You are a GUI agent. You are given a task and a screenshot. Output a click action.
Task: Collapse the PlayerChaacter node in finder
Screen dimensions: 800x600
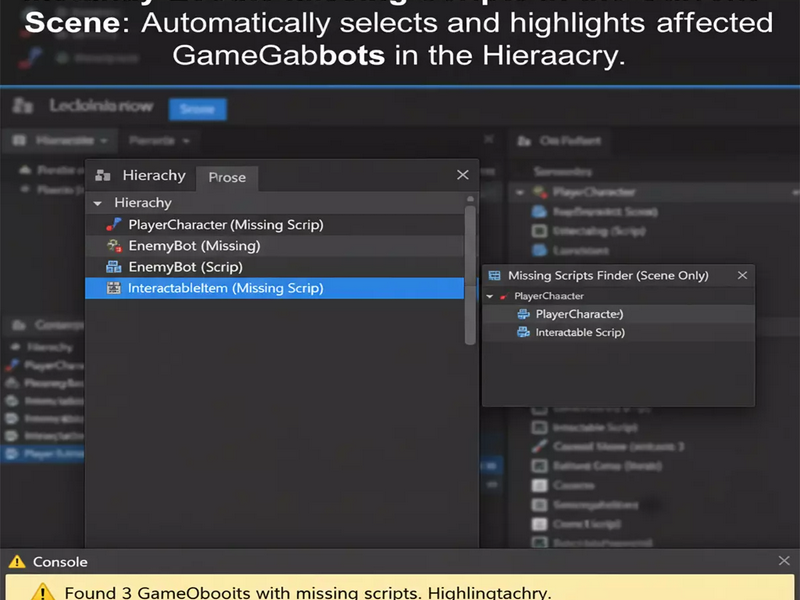point(490,296)
